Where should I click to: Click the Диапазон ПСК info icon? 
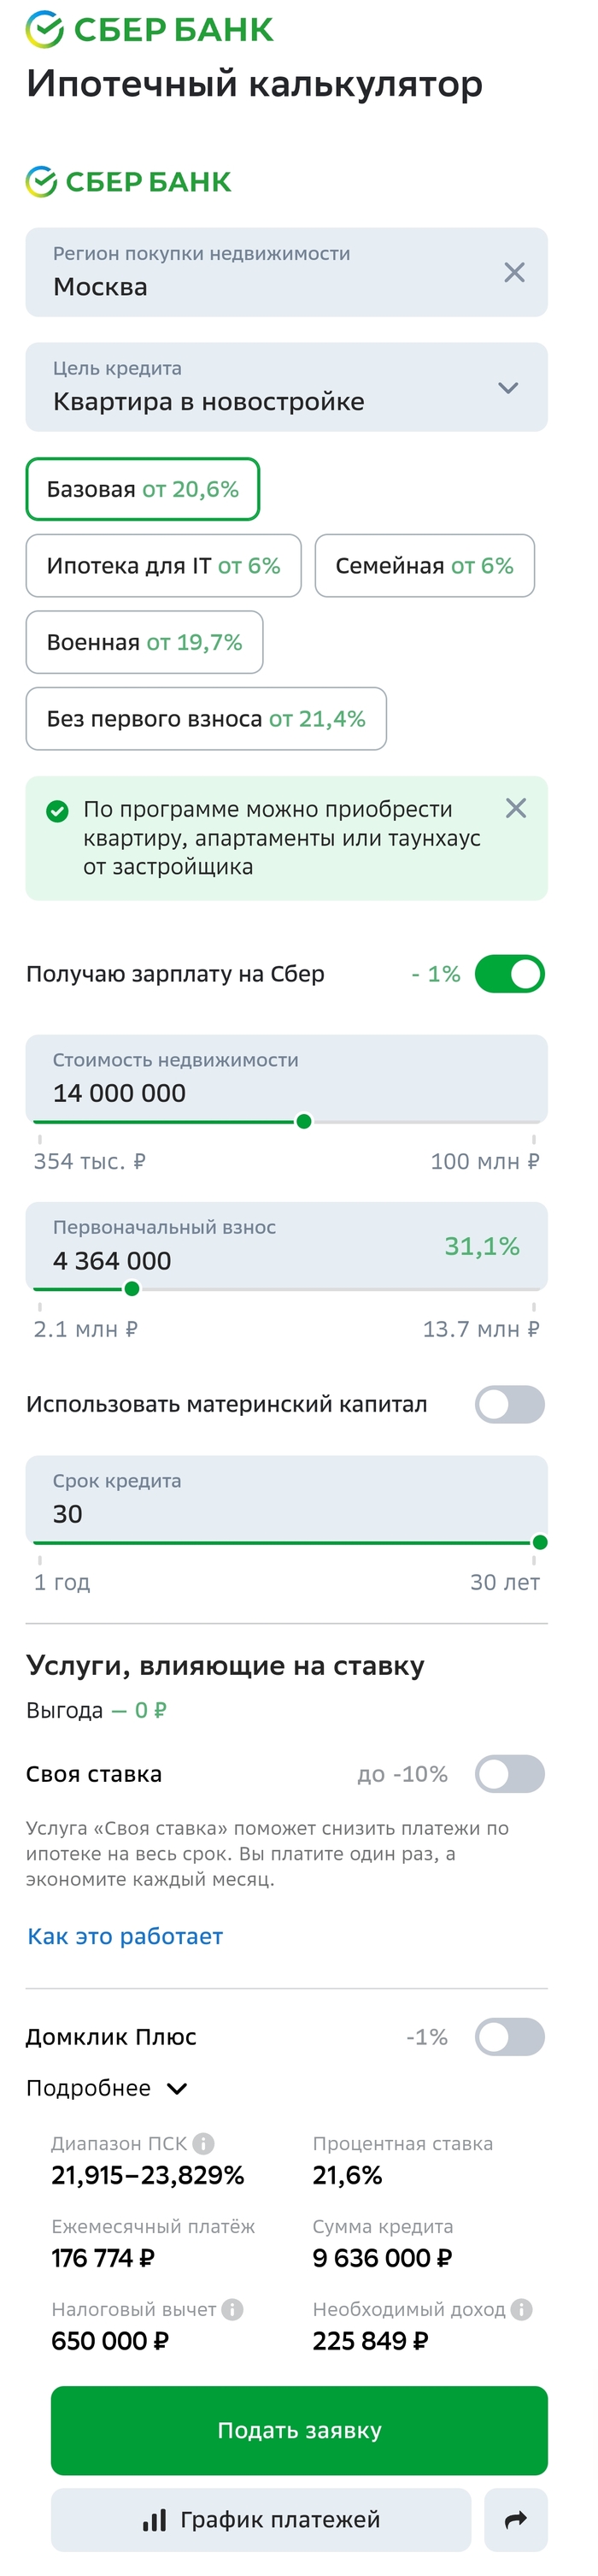tap(203, 2144)
